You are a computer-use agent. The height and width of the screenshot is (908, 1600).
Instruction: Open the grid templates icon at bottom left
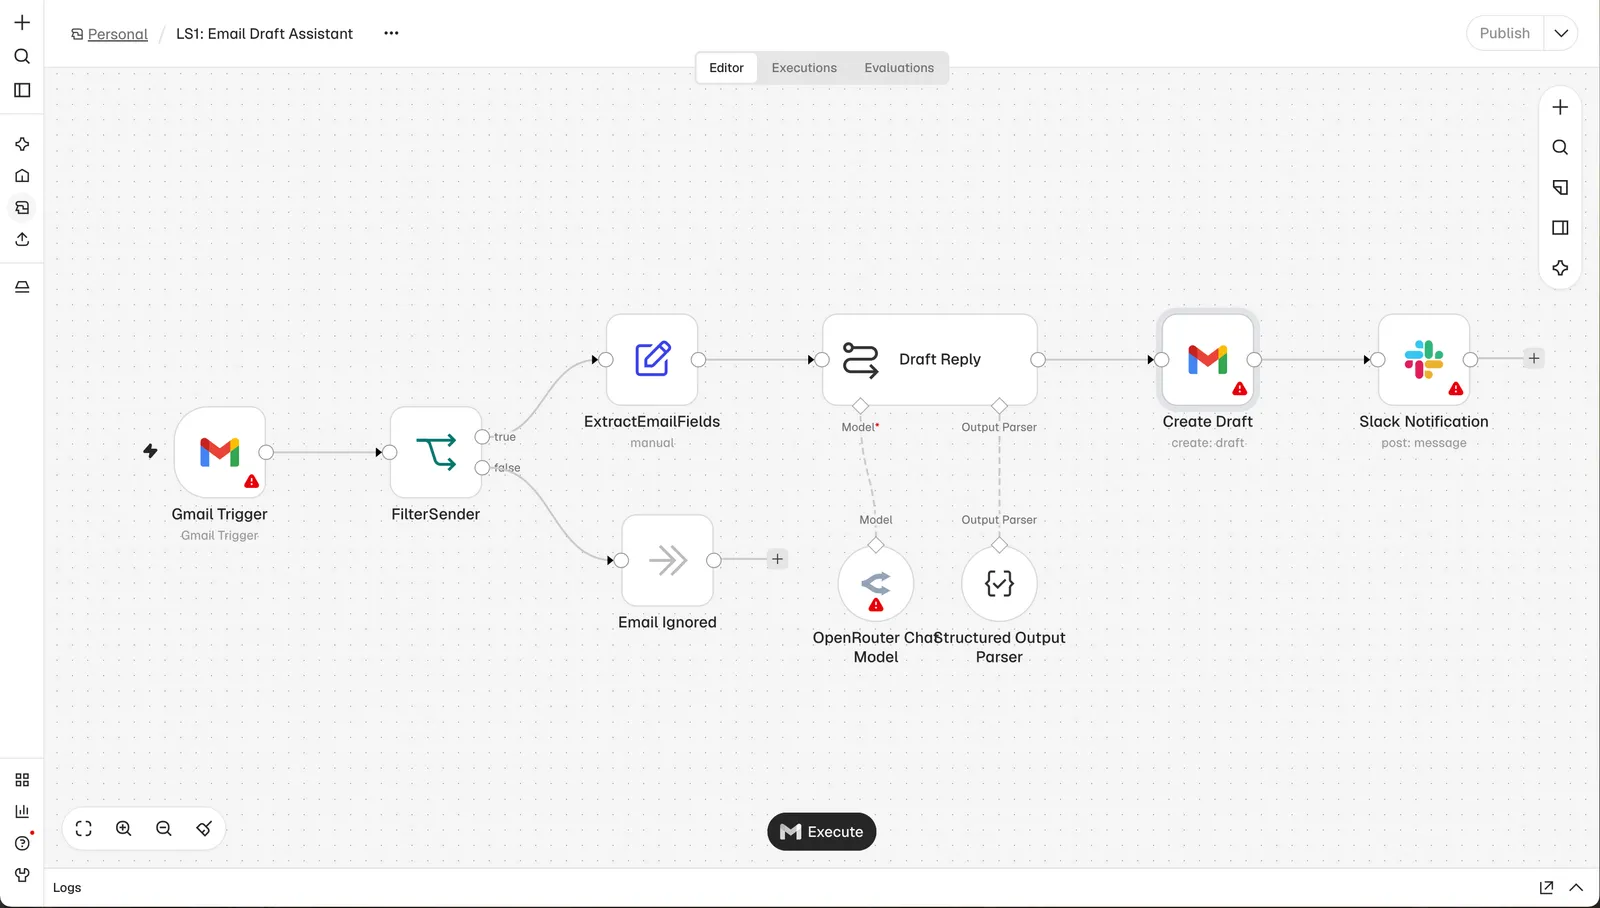click(x=22, y=780)
